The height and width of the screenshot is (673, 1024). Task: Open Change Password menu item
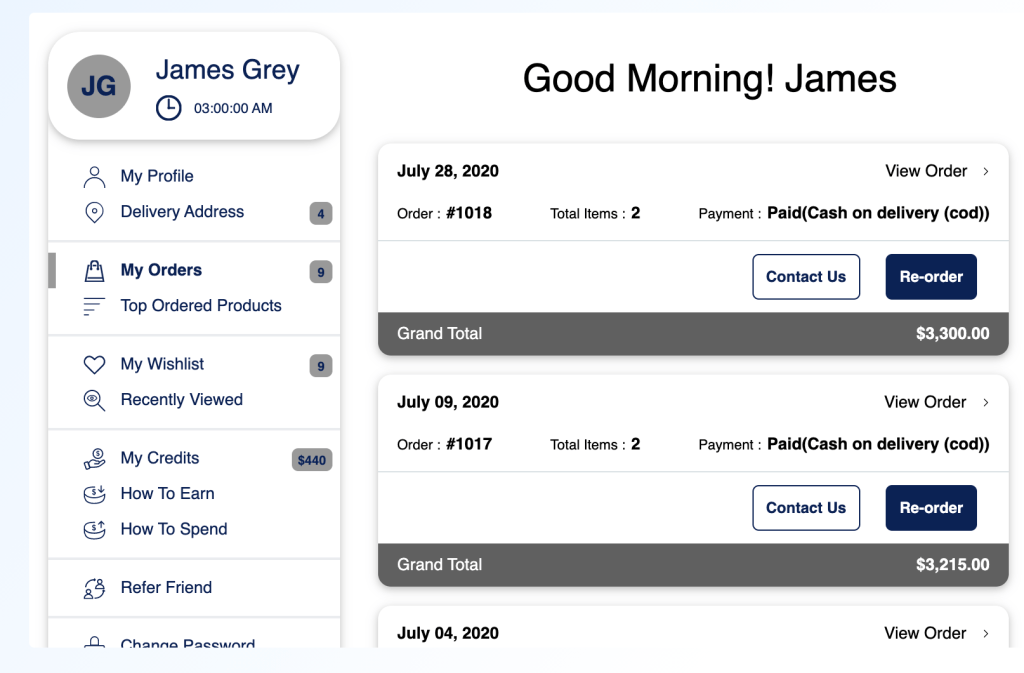[187, 642]
